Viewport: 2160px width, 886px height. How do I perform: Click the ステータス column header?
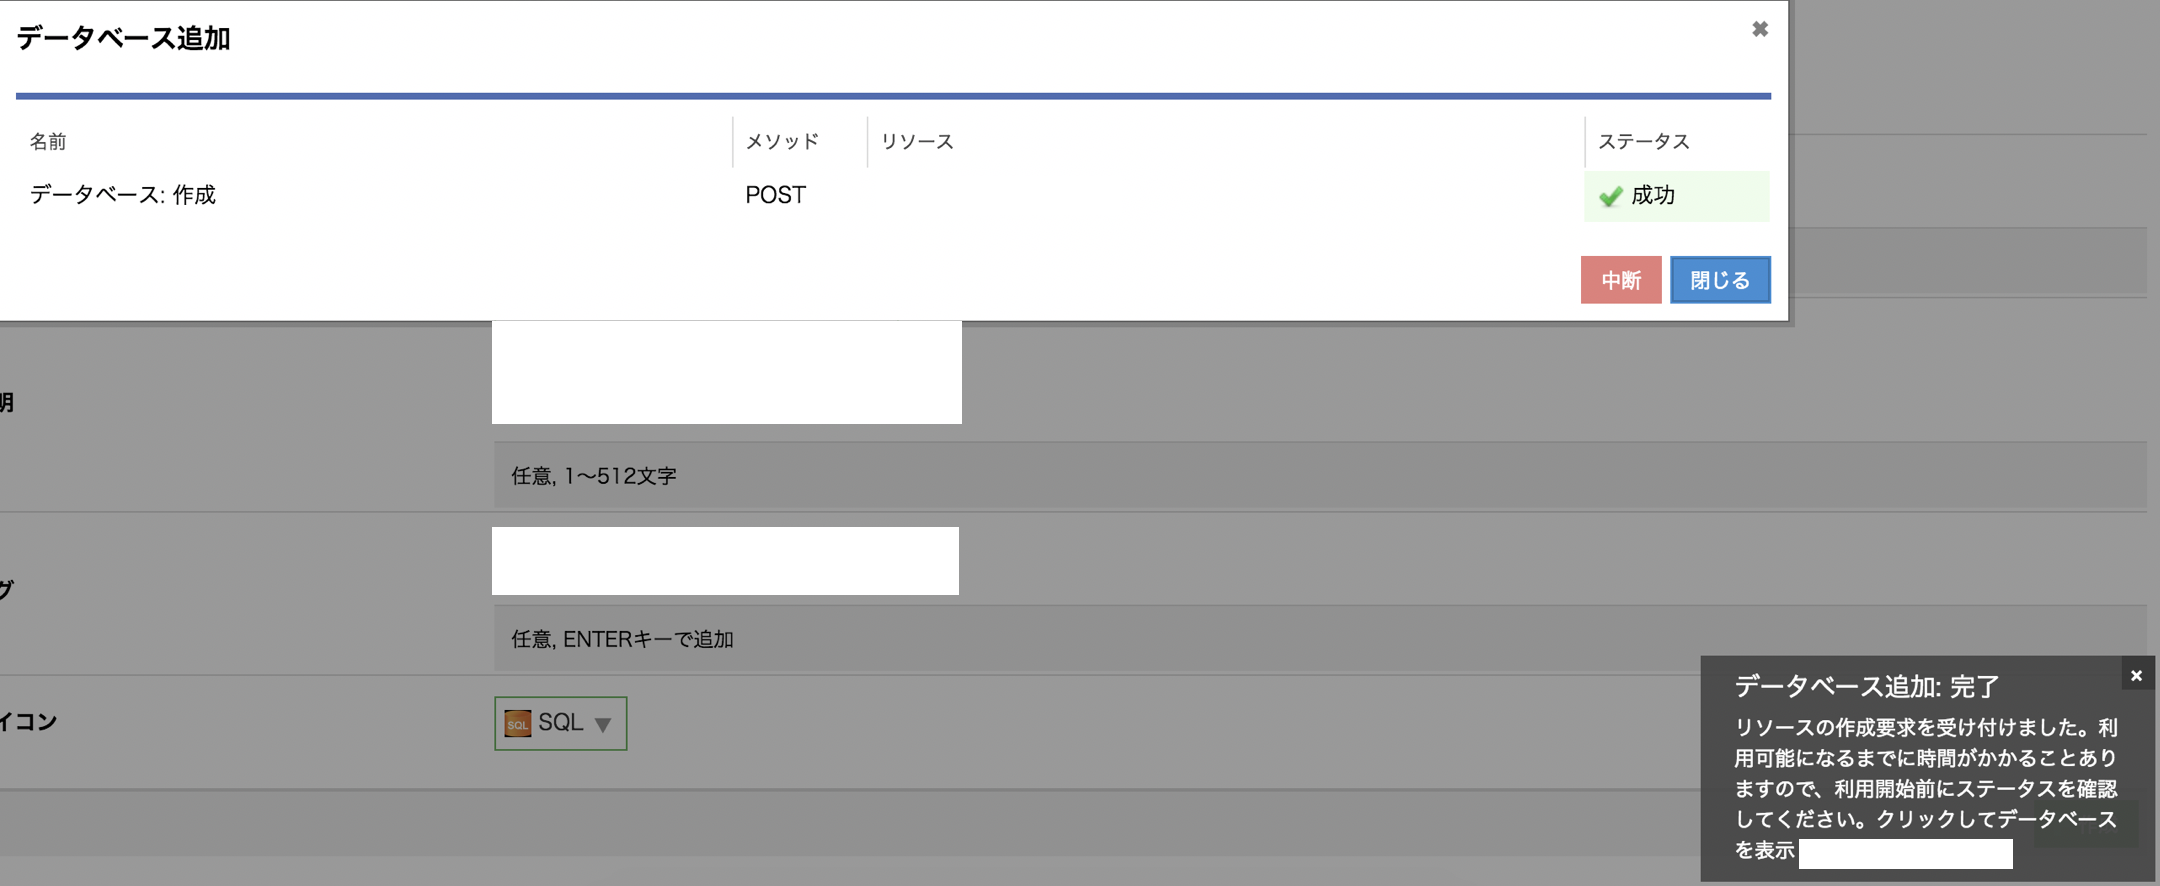click(1643, 142)
